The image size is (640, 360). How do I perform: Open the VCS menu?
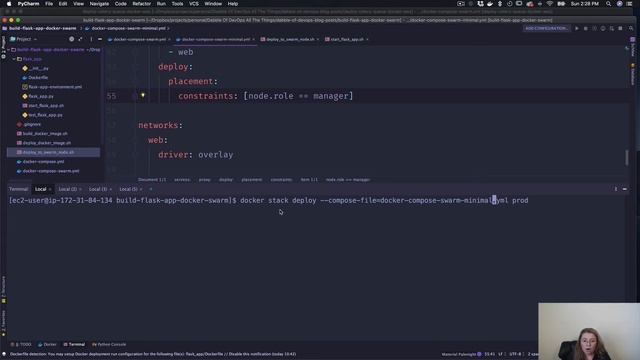tap(194, 4)
